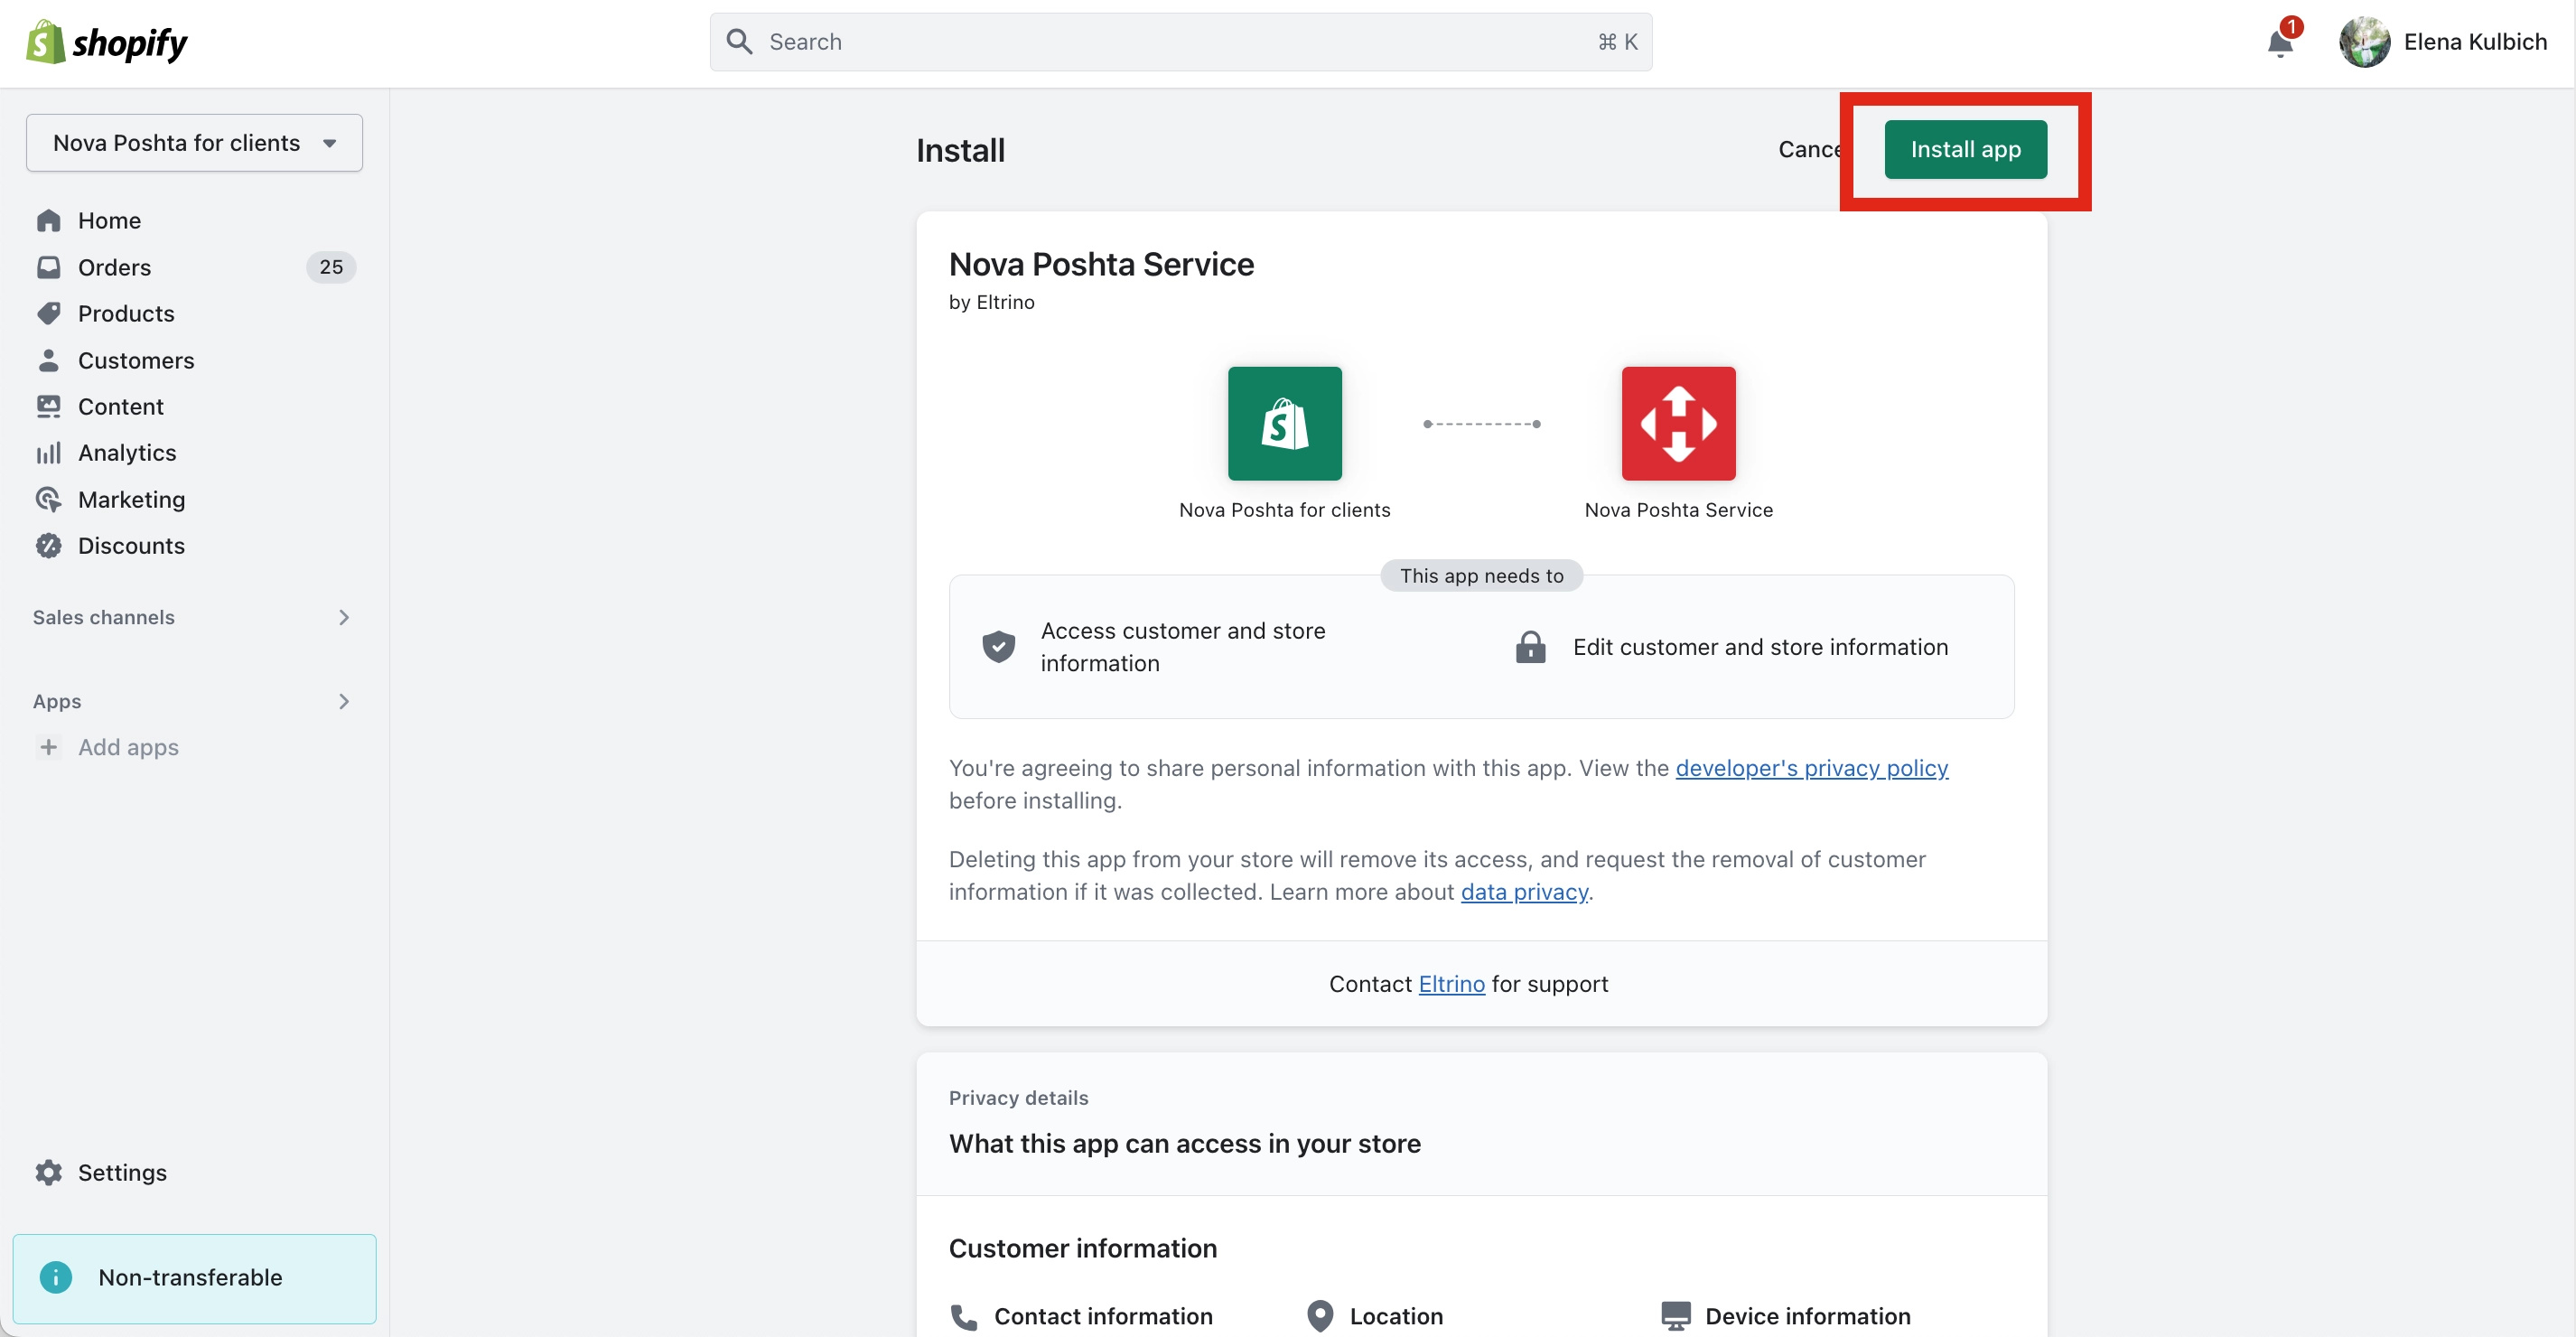Open Analytics in sidebar
The width and height of the screenshot is (2576, 1337).
[127, 453]
